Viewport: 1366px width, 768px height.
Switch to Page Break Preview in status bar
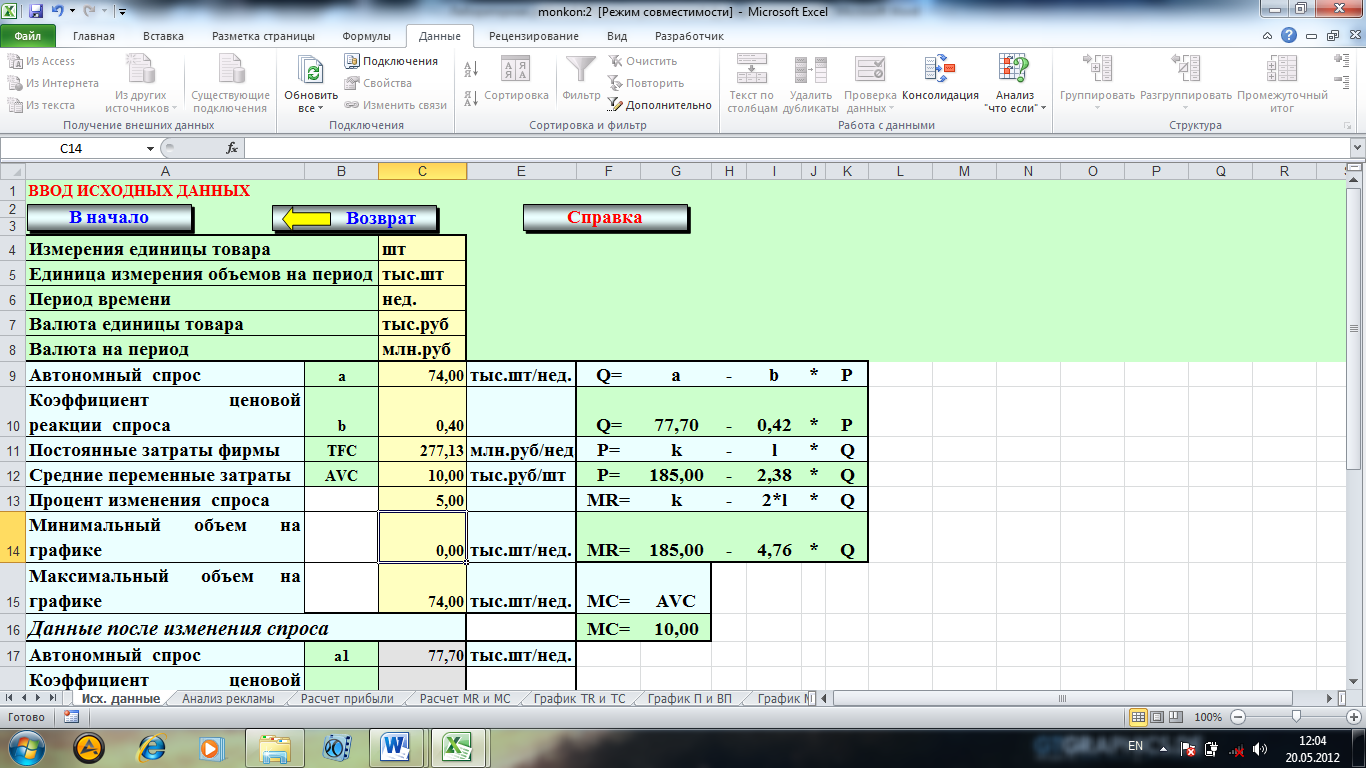tap(1177, 717)
